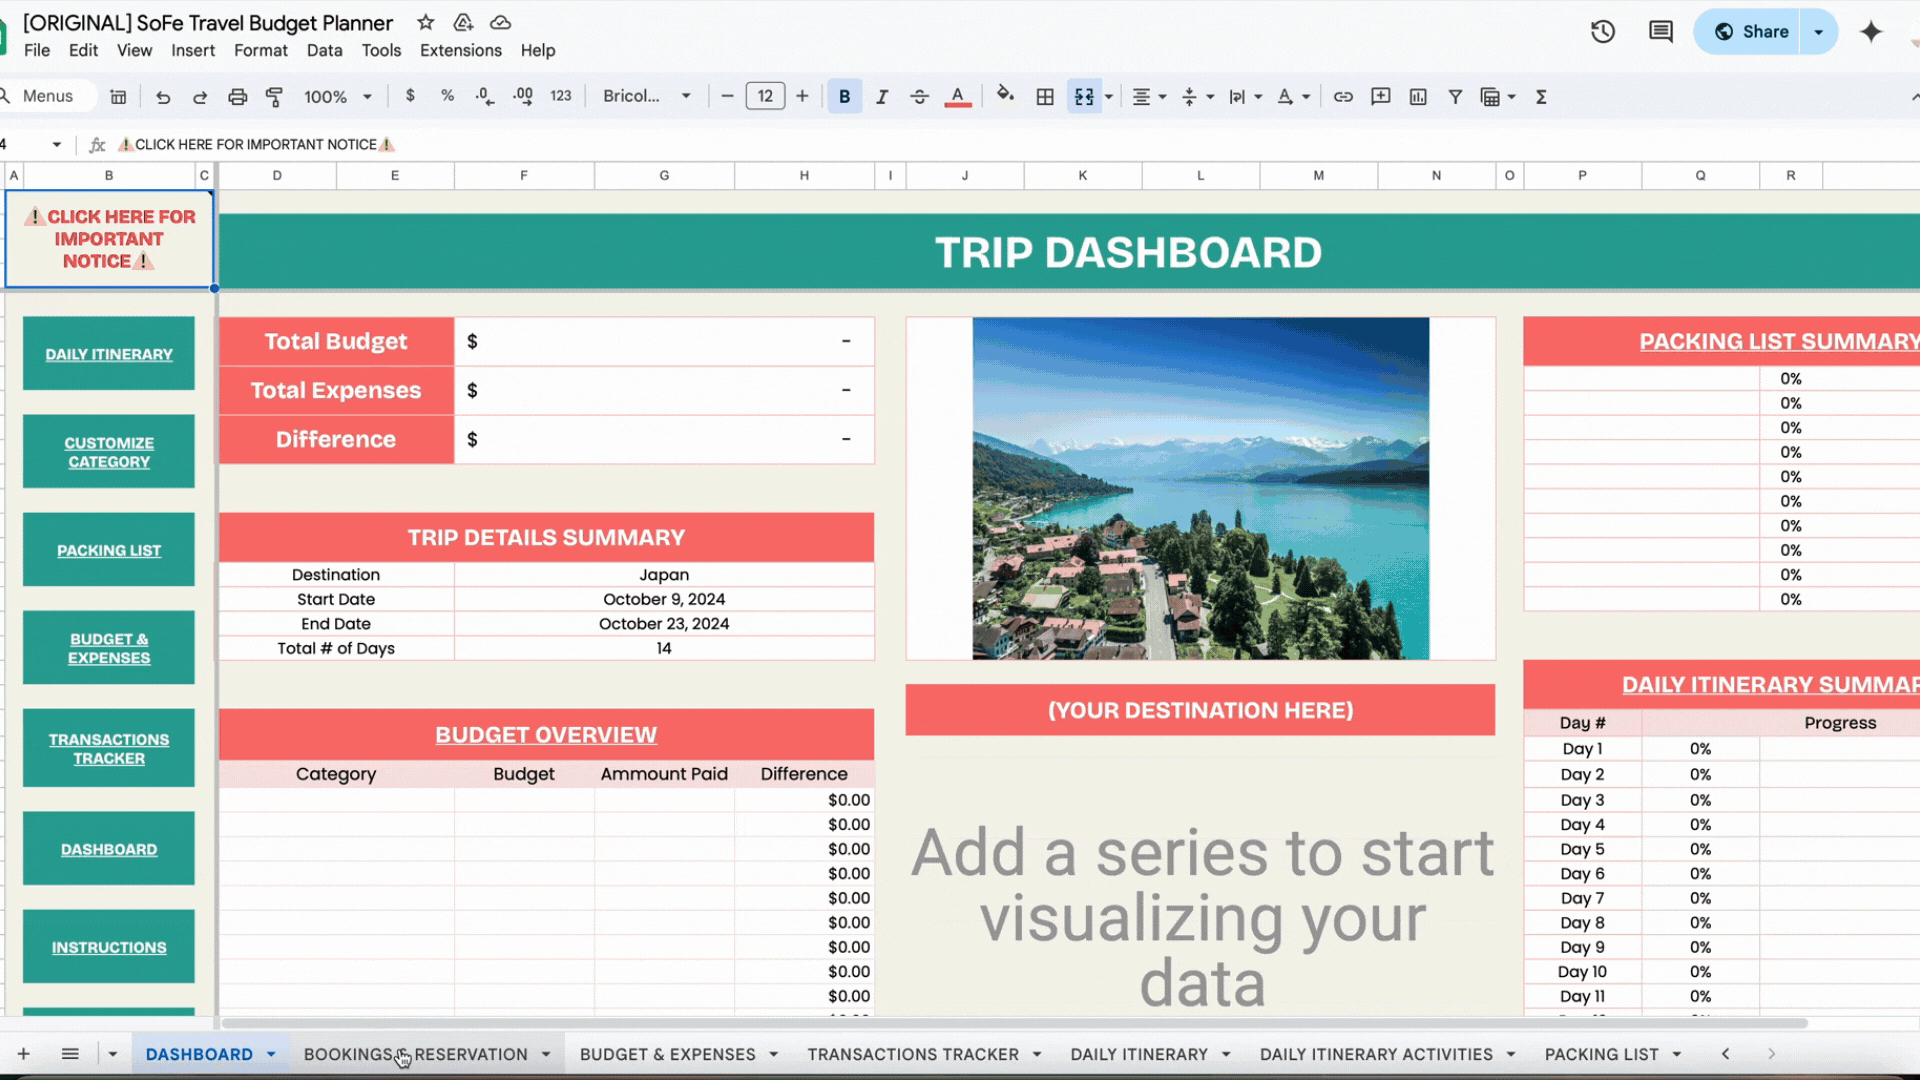This screenshot has width=1920, height=1080.
Task: Switch to BUDGET & EXPENSES sheet tab
Action: [x=668, y=1054]
